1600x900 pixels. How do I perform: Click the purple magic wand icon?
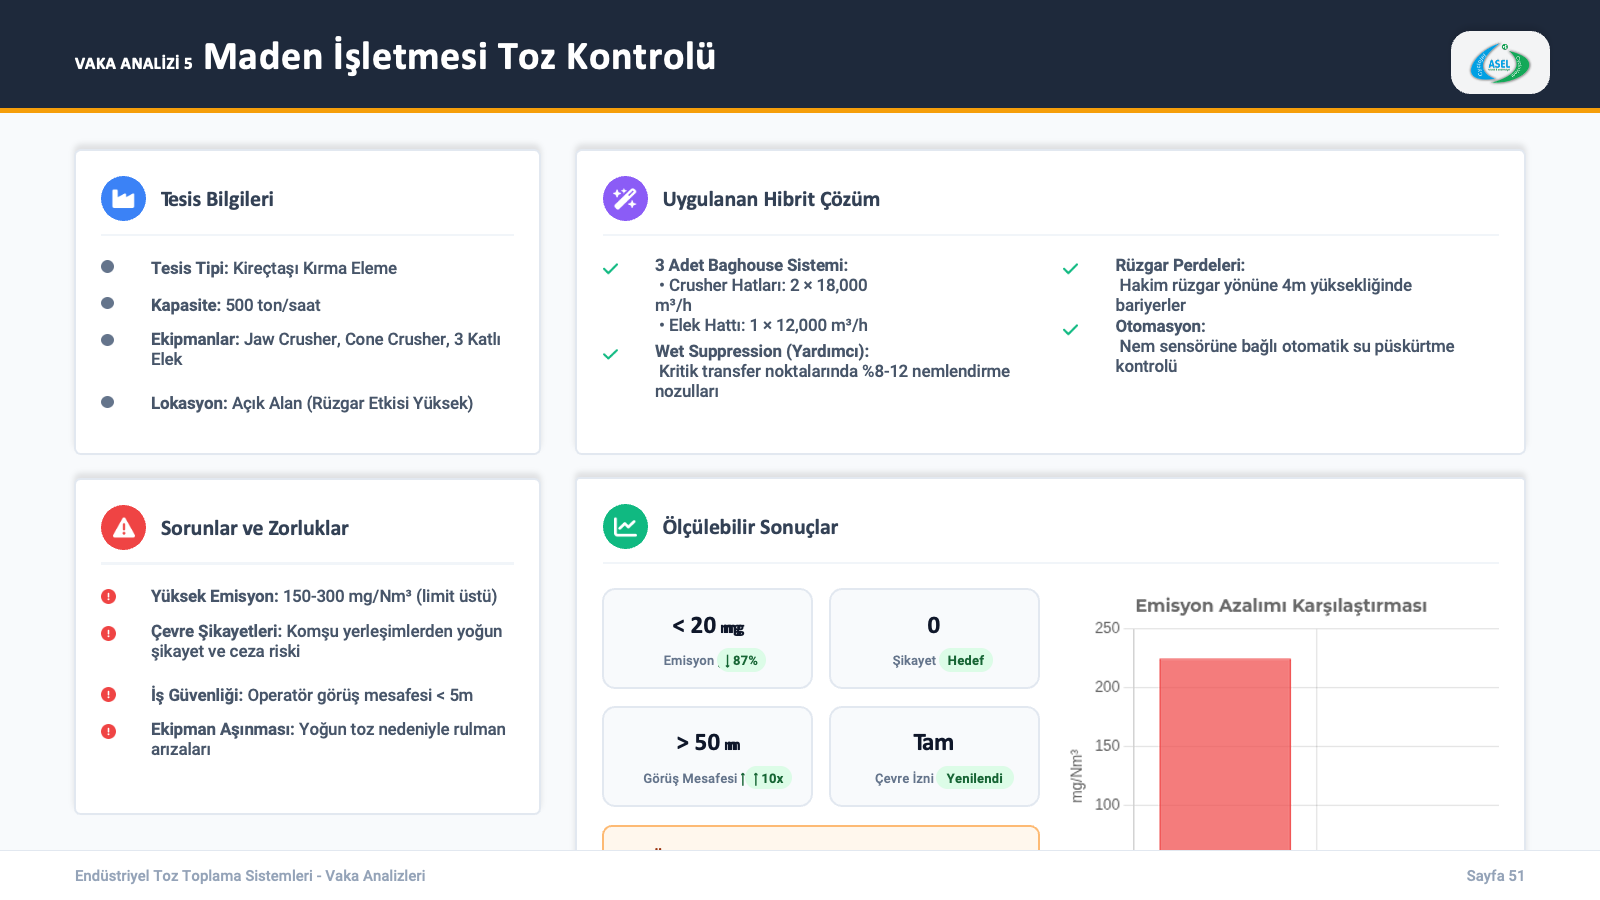coord(625,199)
